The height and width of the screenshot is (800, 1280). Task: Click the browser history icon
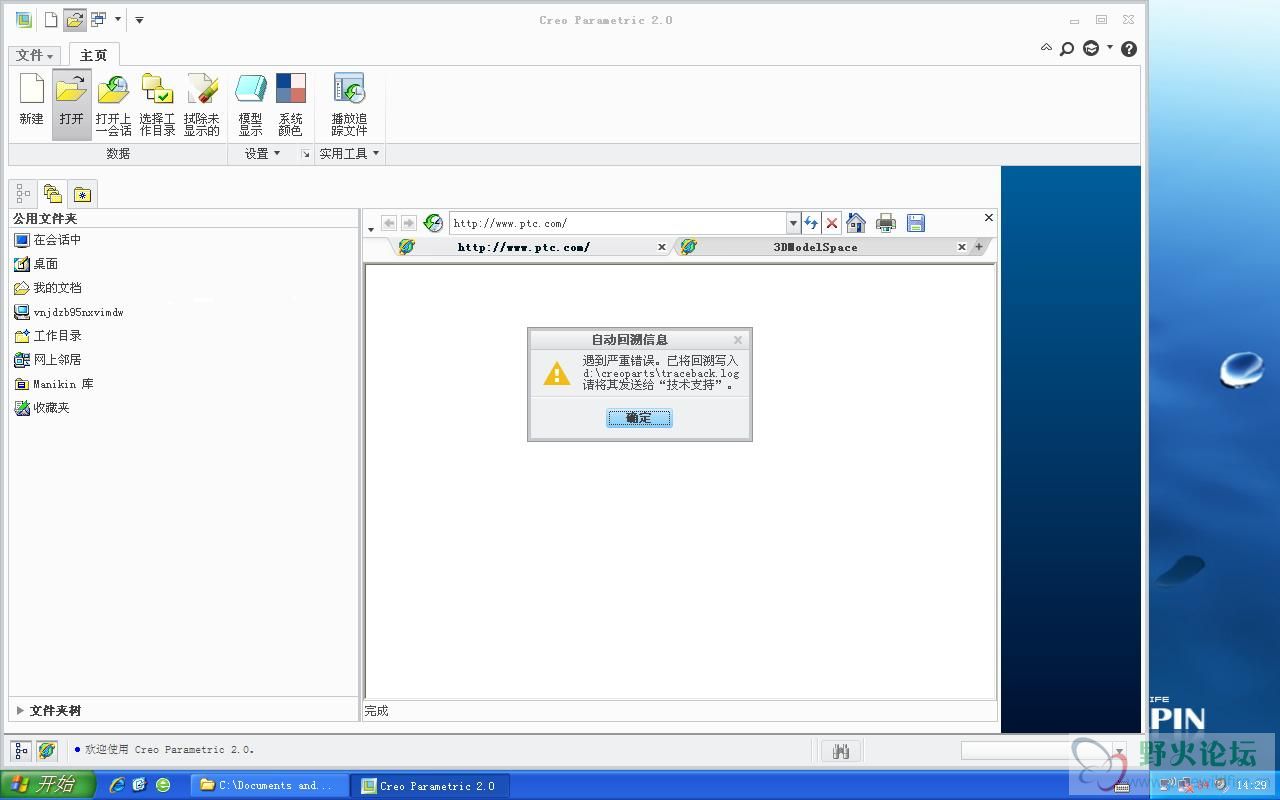(433, 223)
